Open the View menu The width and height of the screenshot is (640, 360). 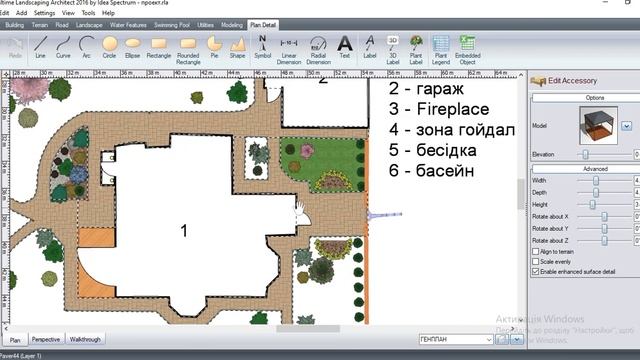68,13
